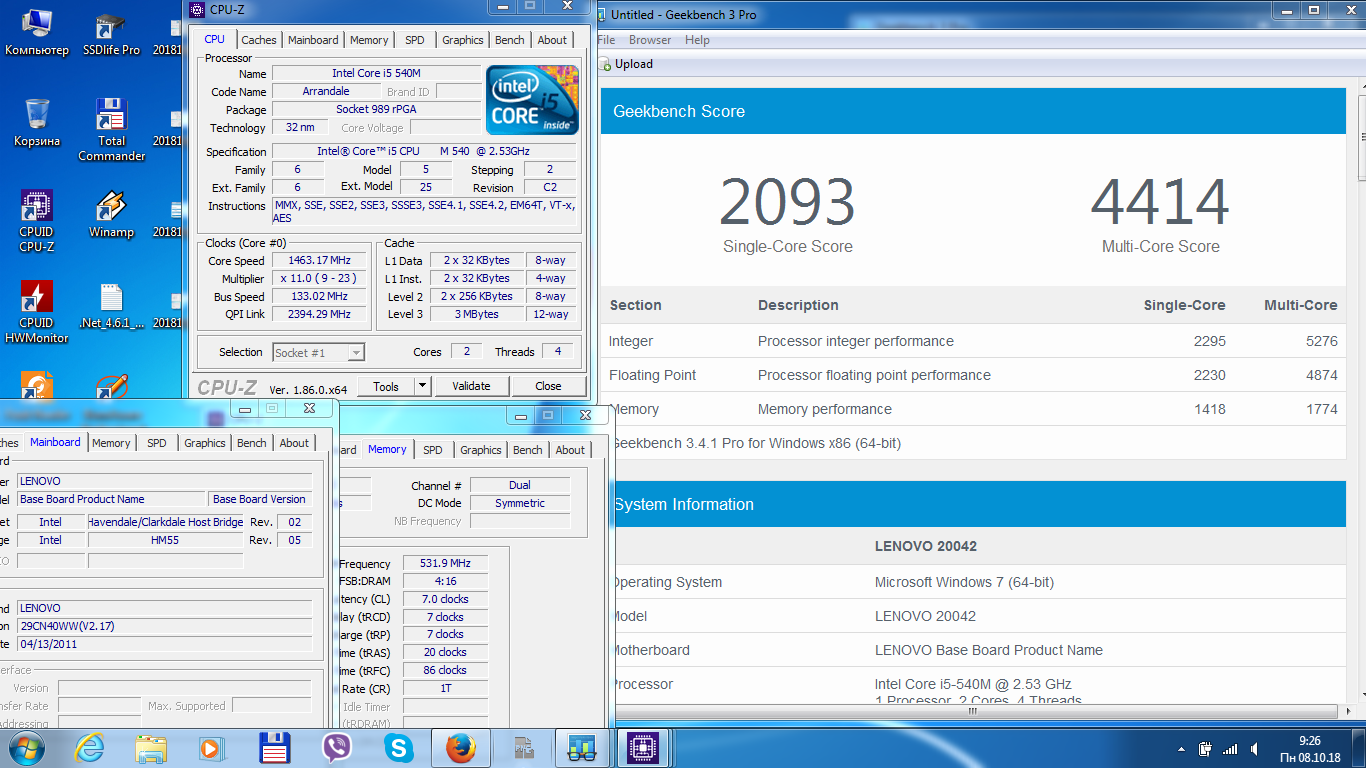Click the BIOS version 29CN40WW(V2.17) field

click(165, 626)
